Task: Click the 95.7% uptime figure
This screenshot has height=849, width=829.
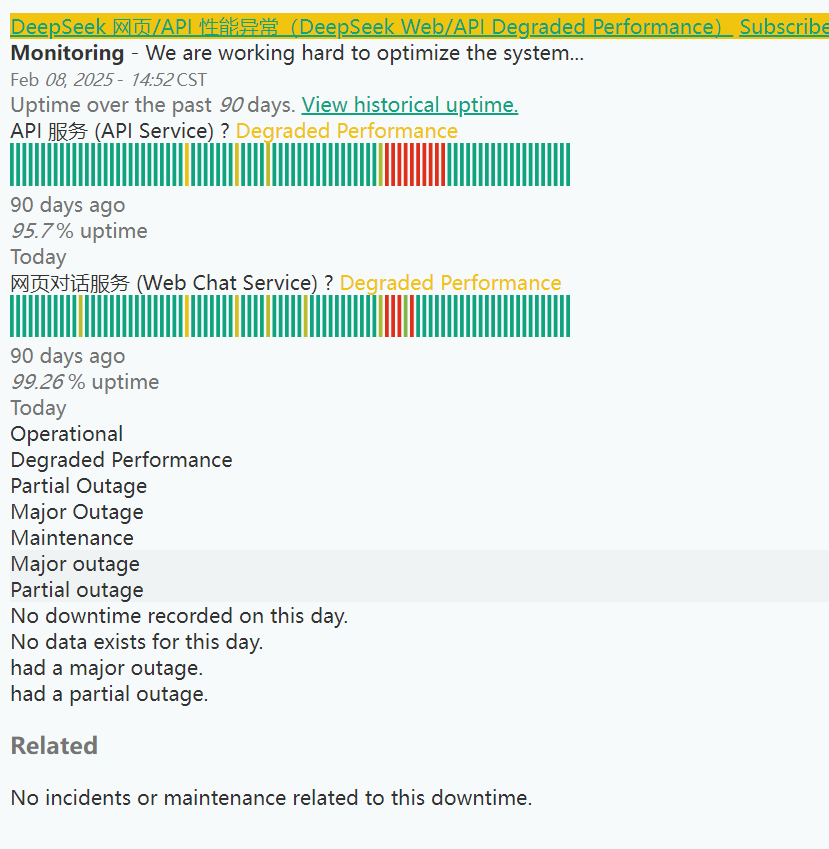Action: point(42,231)
